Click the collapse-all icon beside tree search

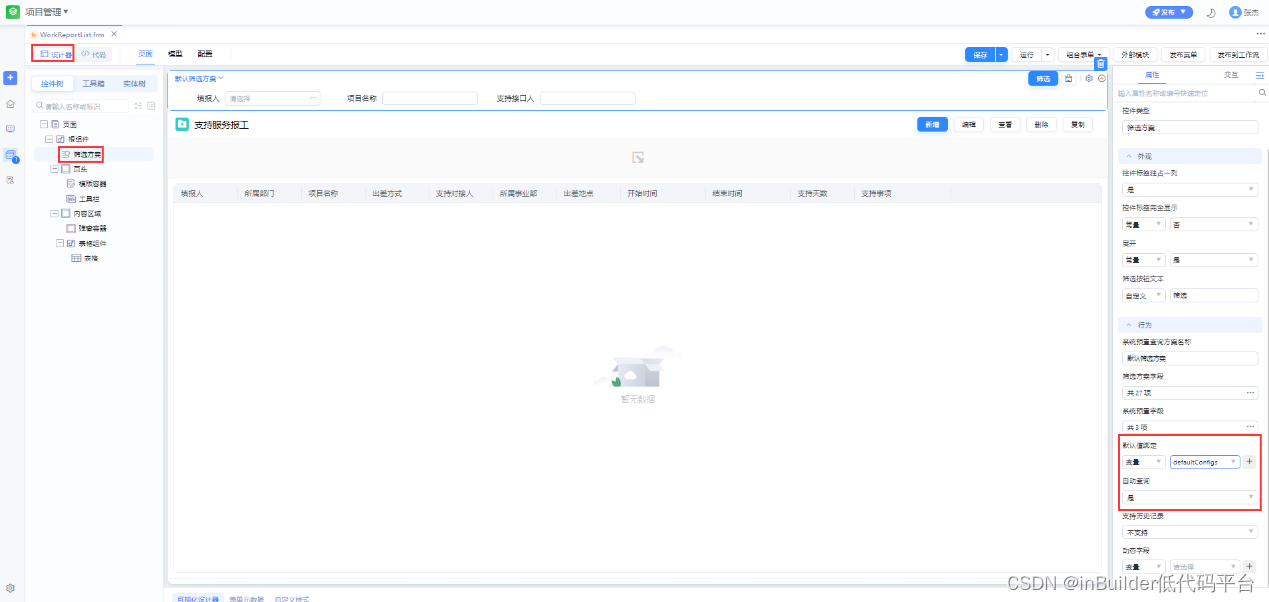[151, 105]
